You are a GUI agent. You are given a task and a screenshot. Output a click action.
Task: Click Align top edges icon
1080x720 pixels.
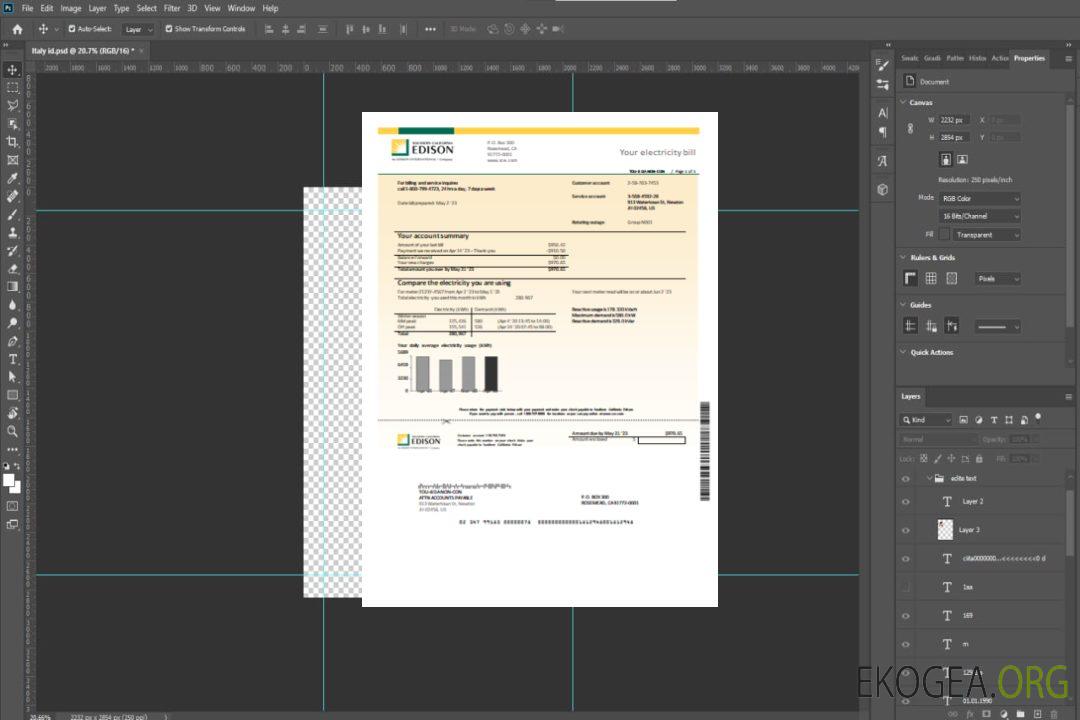tap(349, 29)
